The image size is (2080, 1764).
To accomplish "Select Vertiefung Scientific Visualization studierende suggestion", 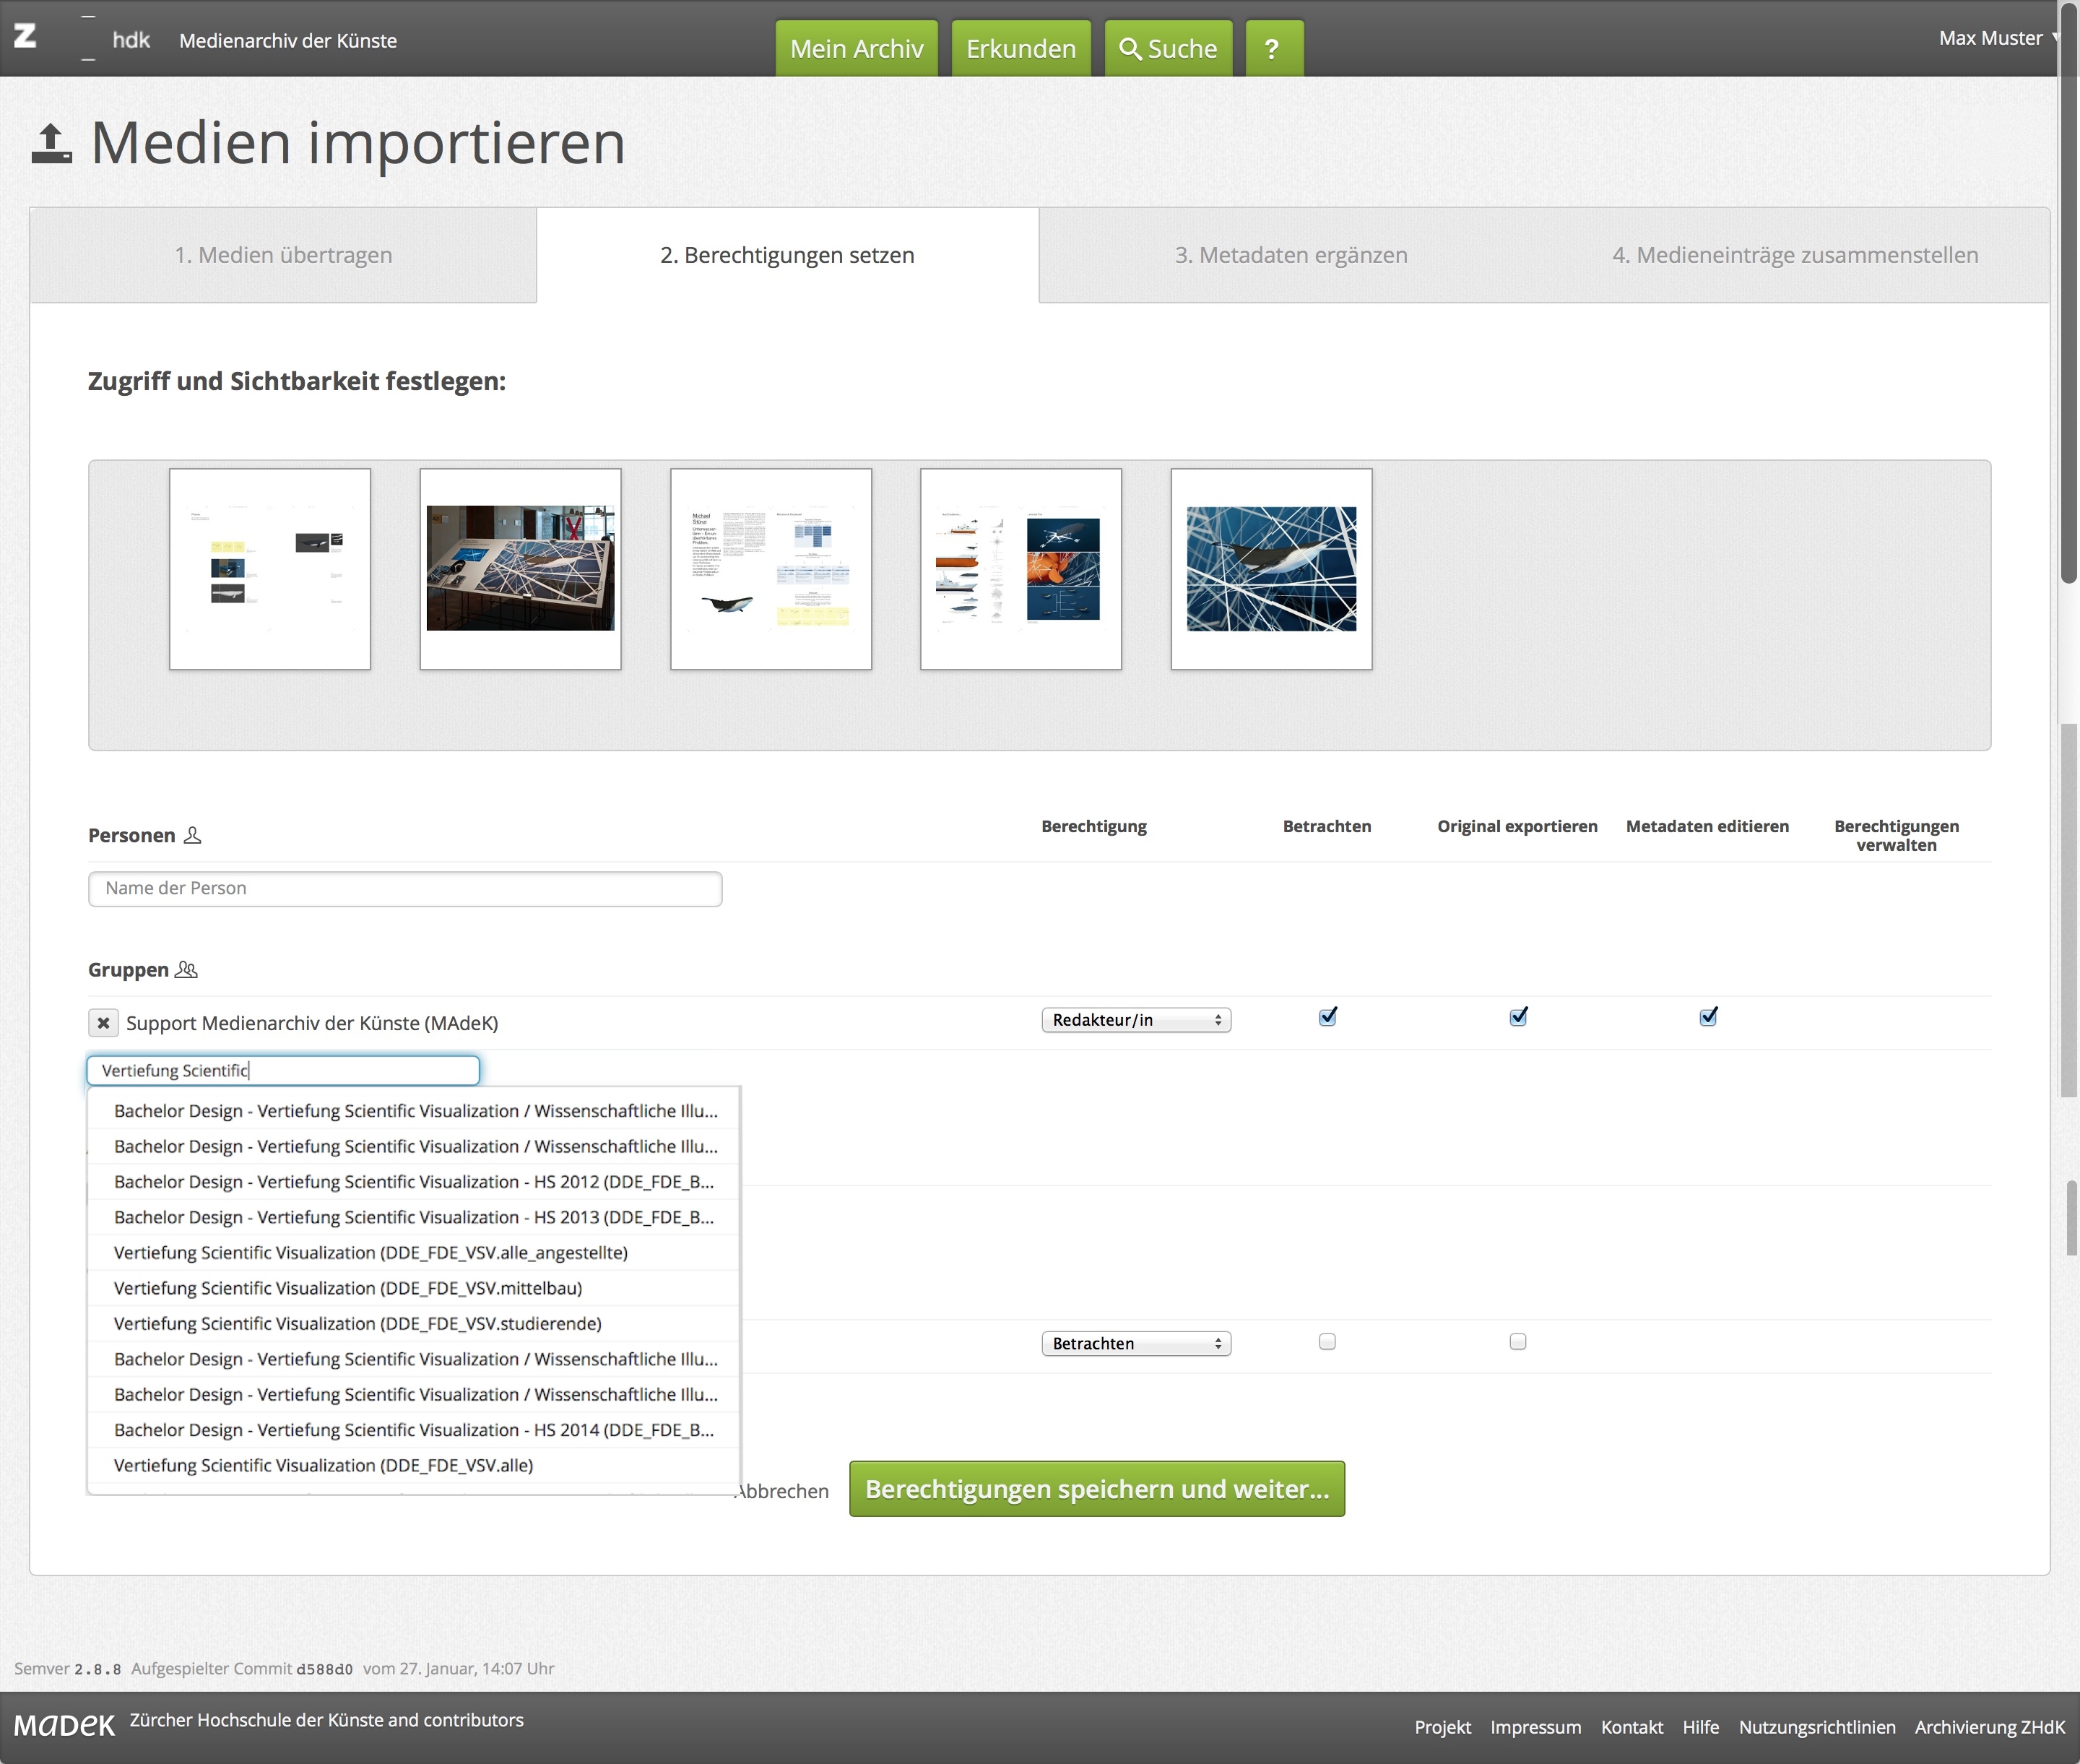I will (357, 1323).
